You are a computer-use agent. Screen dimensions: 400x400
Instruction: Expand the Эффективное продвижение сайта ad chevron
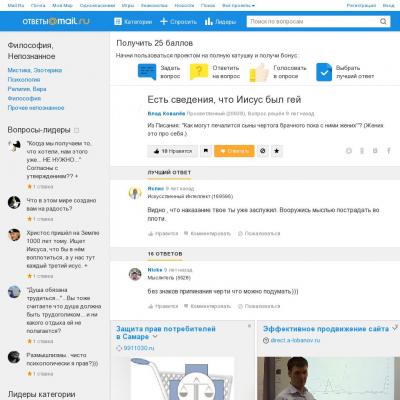(x=395, y=328)
